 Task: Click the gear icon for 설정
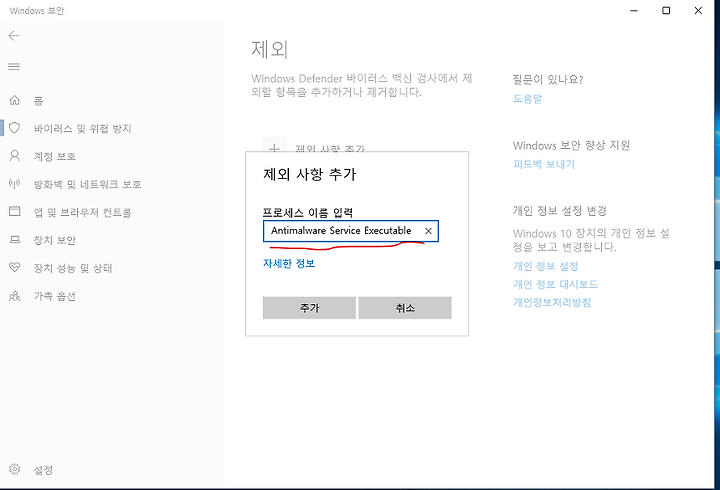[x=15, y=469]
